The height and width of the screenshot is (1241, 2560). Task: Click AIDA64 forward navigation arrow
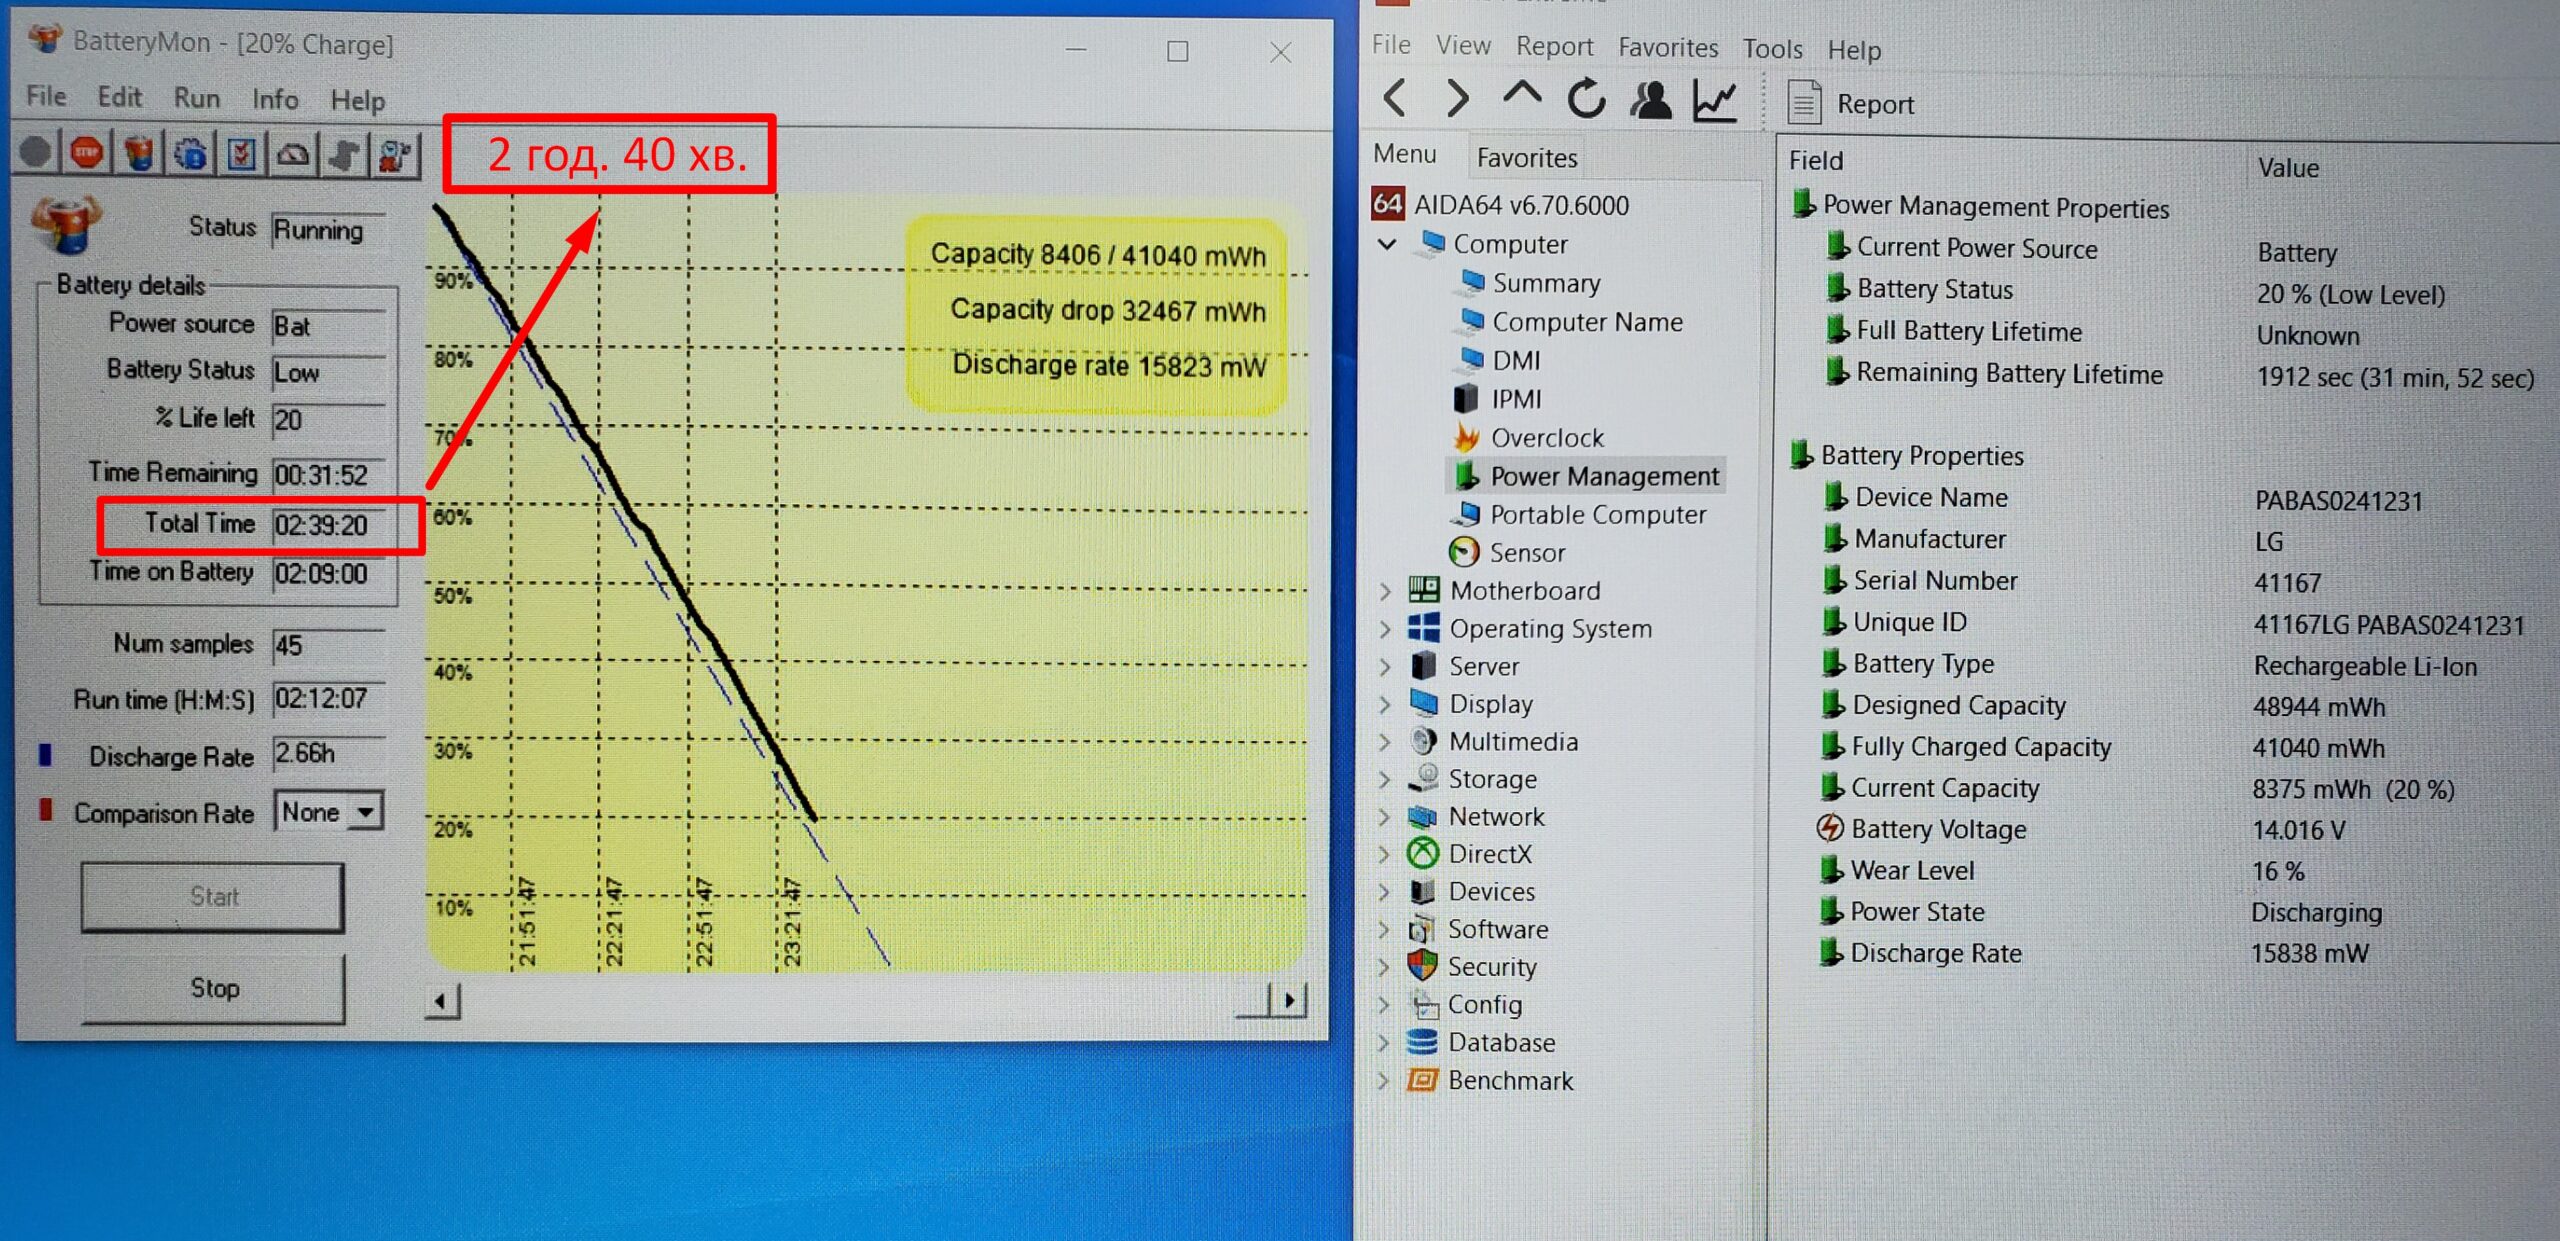pos(1458,99)
